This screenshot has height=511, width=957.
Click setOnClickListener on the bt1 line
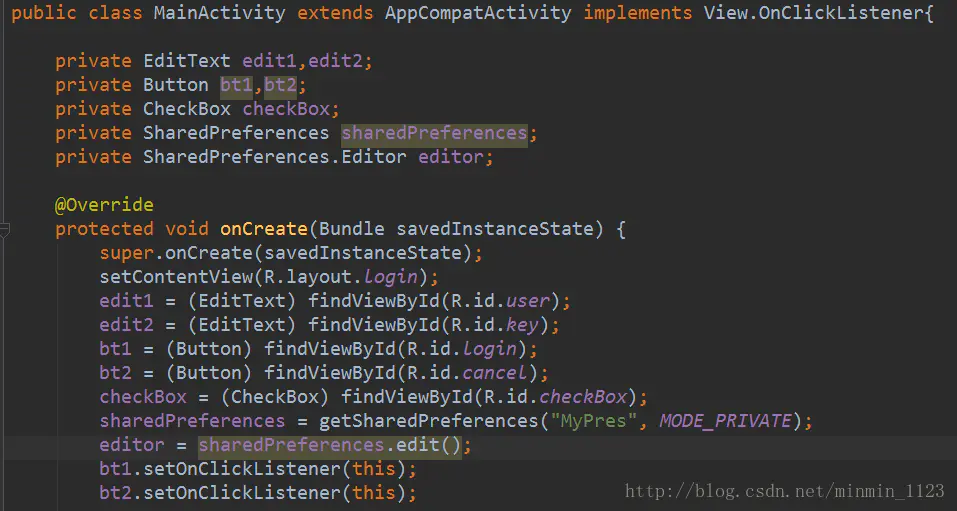[x=242, y=469]
